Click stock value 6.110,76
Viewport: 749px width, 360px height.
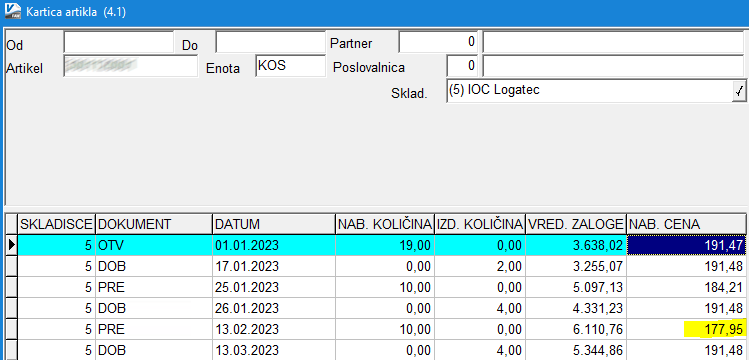(576, 329)
